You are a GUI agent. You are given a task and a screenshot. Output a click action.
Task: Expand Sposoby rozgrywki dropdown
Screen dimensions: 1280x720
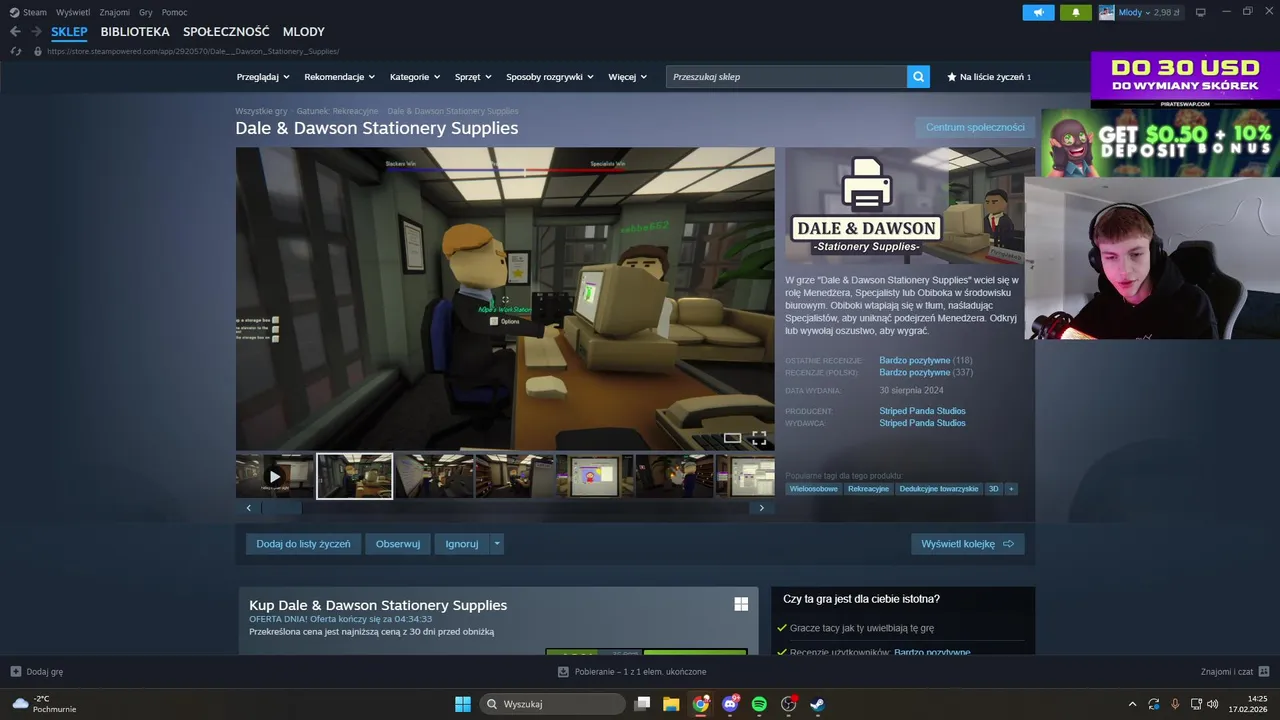coord(550,77)
